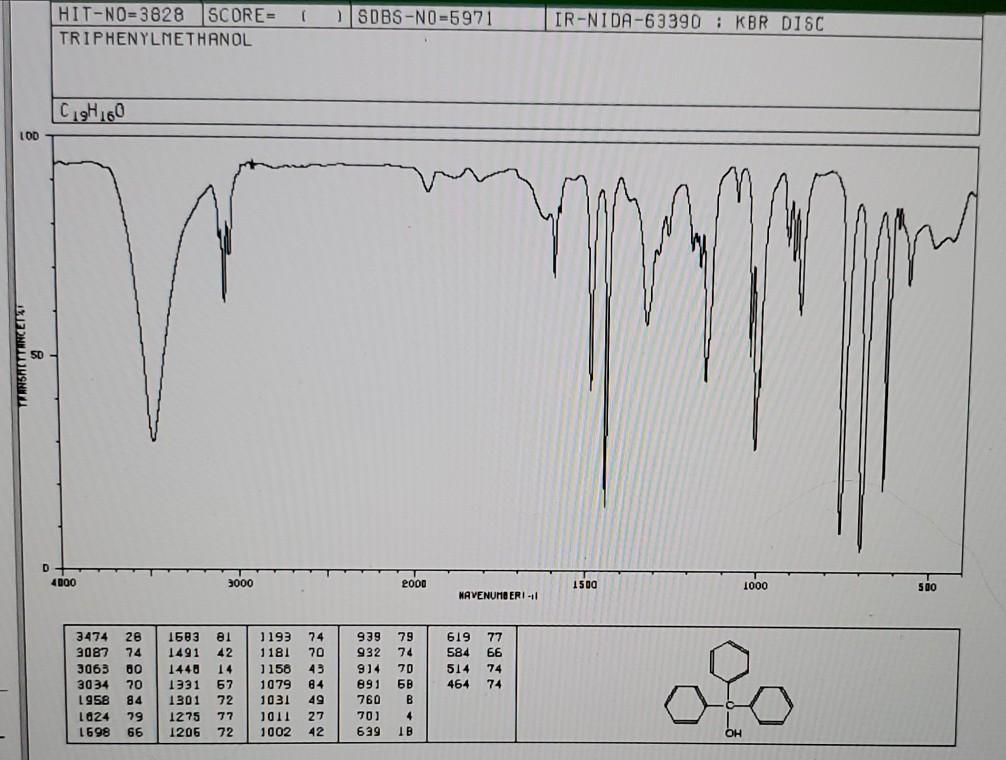Select the 701 entry in peak table
This screenshot has height=760, width=1006.
(385, 716)
